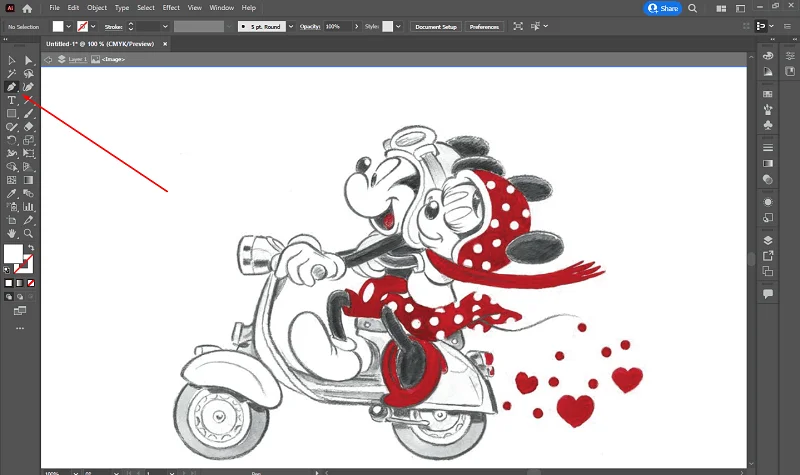The width and height of the screenshot is (800, 475).
Task: Select the Direct Selection tool
Action: 29,61
